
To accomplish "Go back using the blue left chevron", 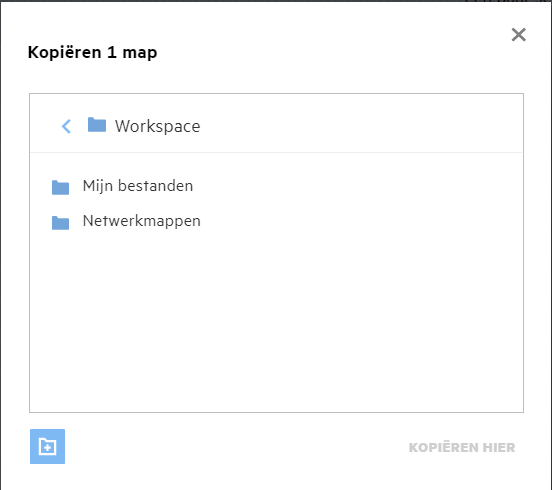I will pyautogui.click(x=66, y=126).
